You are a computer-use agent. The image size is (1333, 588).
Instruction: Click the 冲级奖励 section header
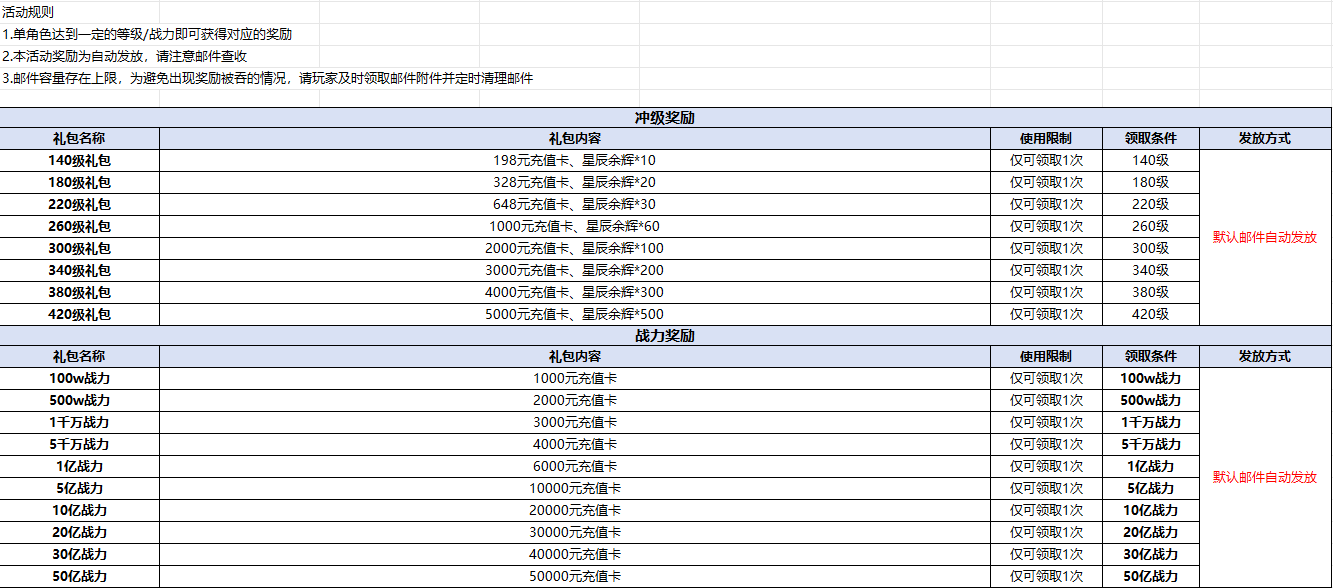(x=665, y=117)
